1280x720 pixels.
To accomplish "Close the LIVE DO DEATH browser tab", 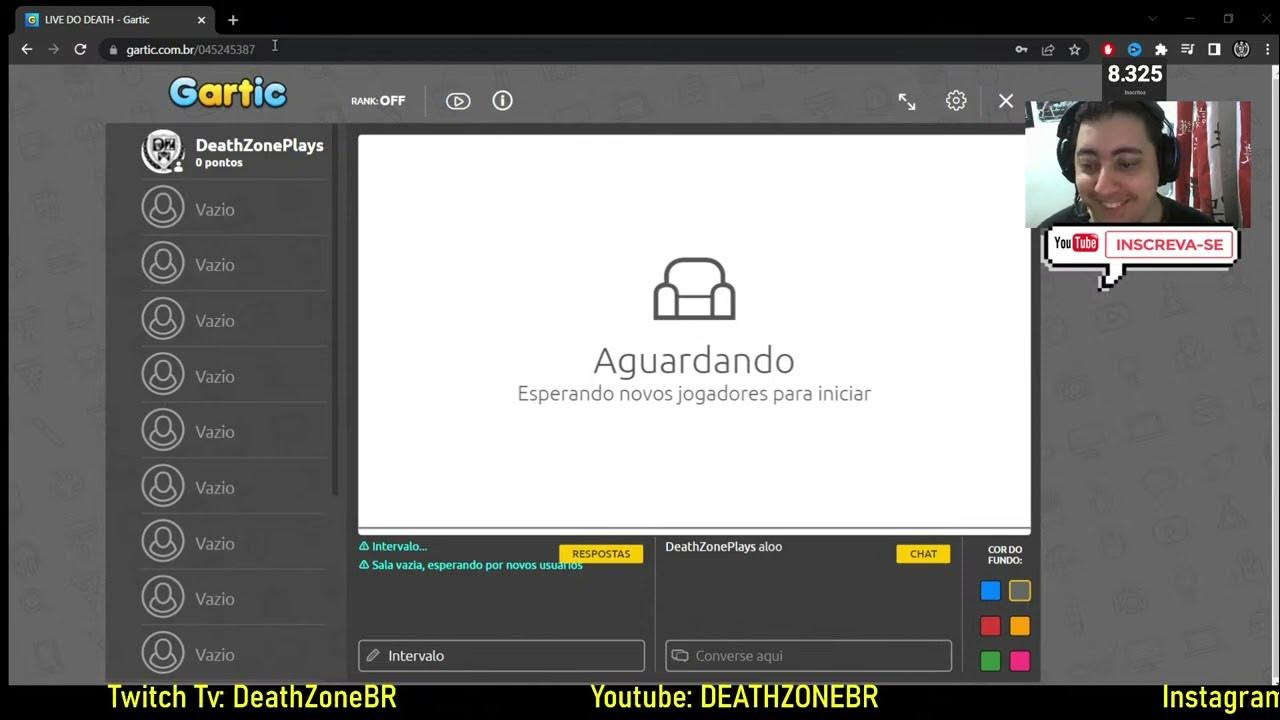I will coord(201,20).
